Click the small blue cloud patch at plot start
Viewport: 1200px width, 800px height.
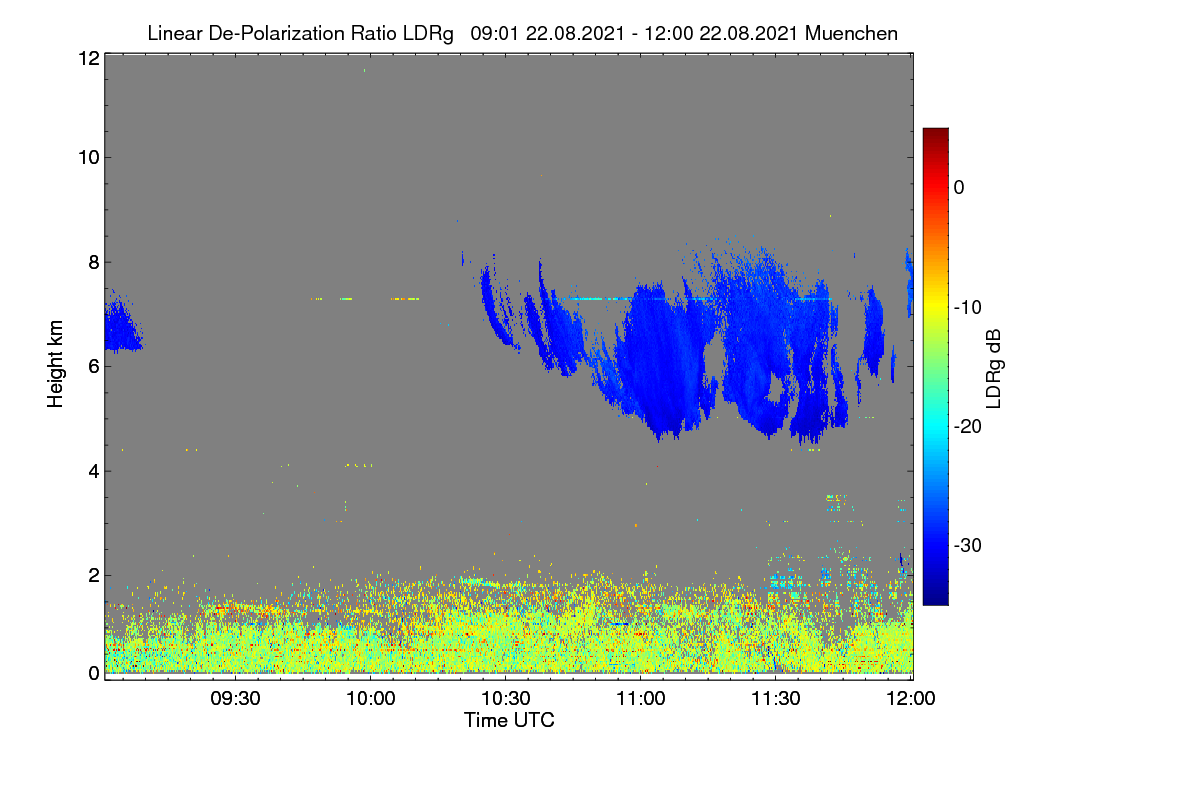122,323
